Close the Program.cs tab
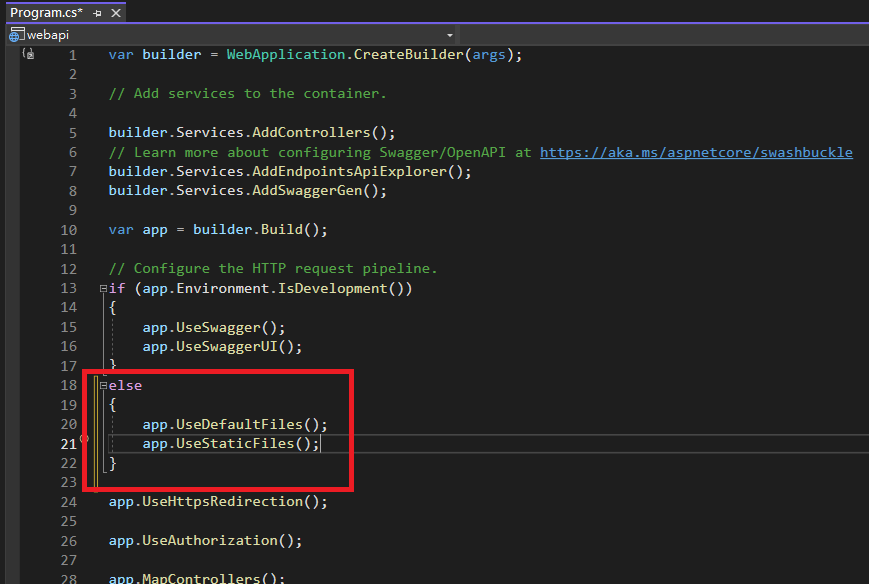This screenshot has height=584, width=869. [116, 13]
